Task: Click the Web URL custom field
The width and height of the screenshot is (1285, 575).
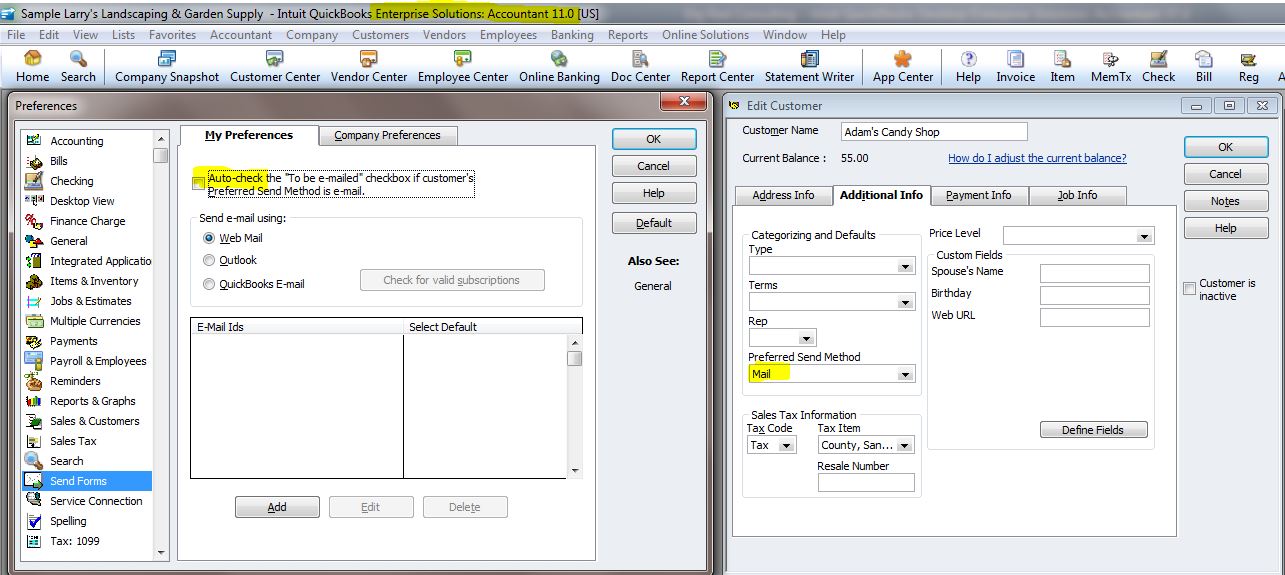Action: [1095, 317]
